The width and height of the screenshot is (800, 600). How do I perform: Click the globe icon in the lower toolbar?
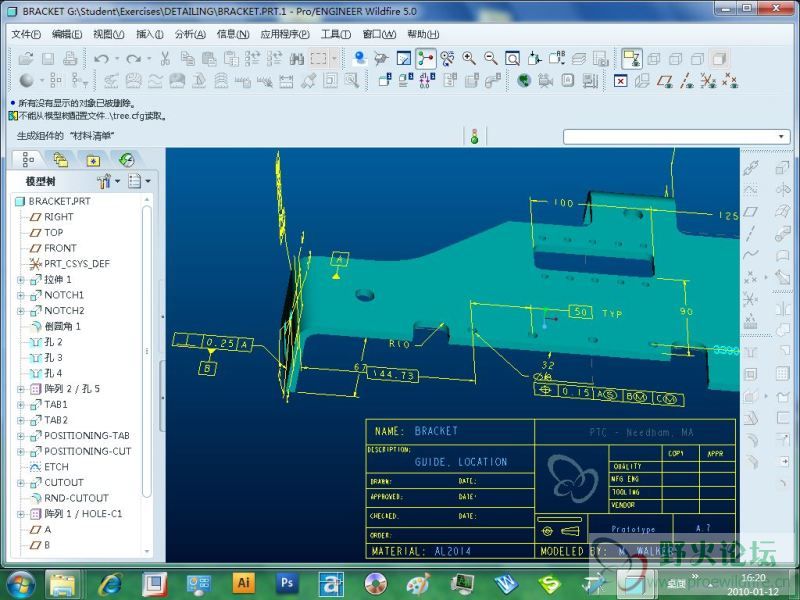click(x=524, y=81)
